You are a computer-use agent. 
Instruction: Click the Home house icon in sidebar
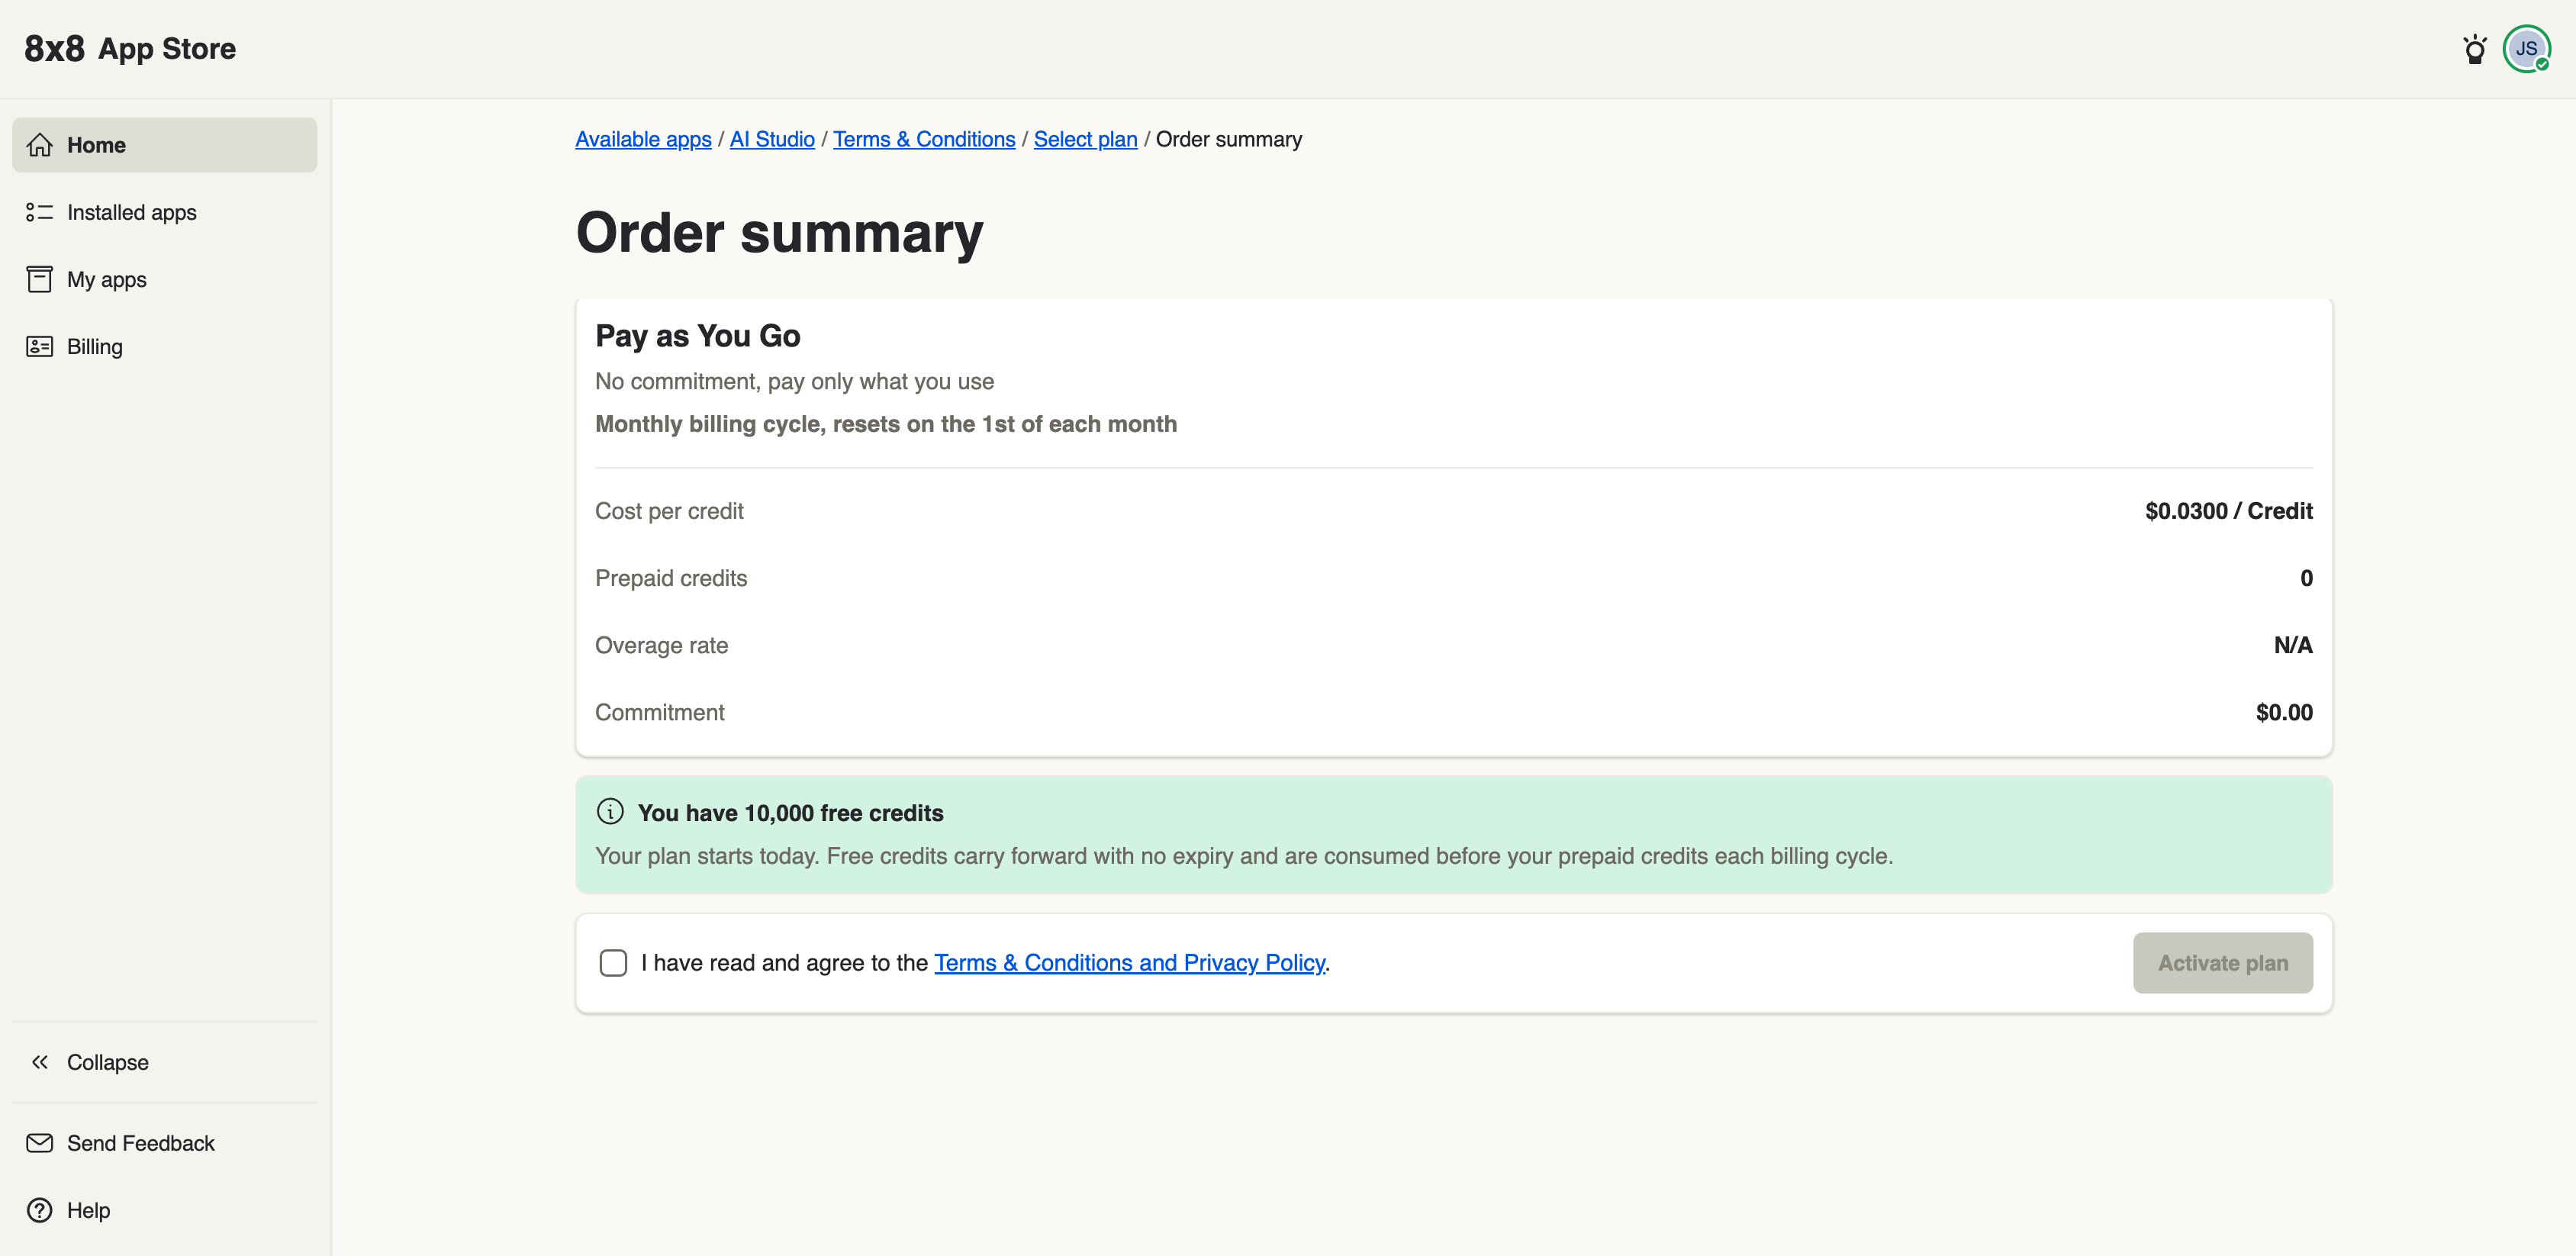click(40, 145)
